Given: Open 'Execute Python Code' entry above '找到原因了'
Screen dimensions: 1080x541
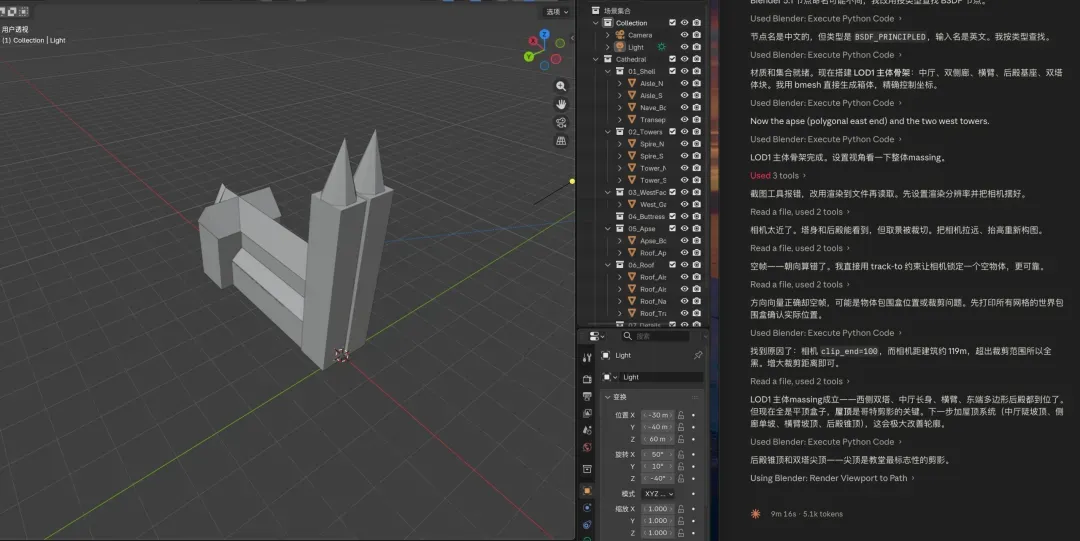Looking at the screenshot, I should pos(826,332).
